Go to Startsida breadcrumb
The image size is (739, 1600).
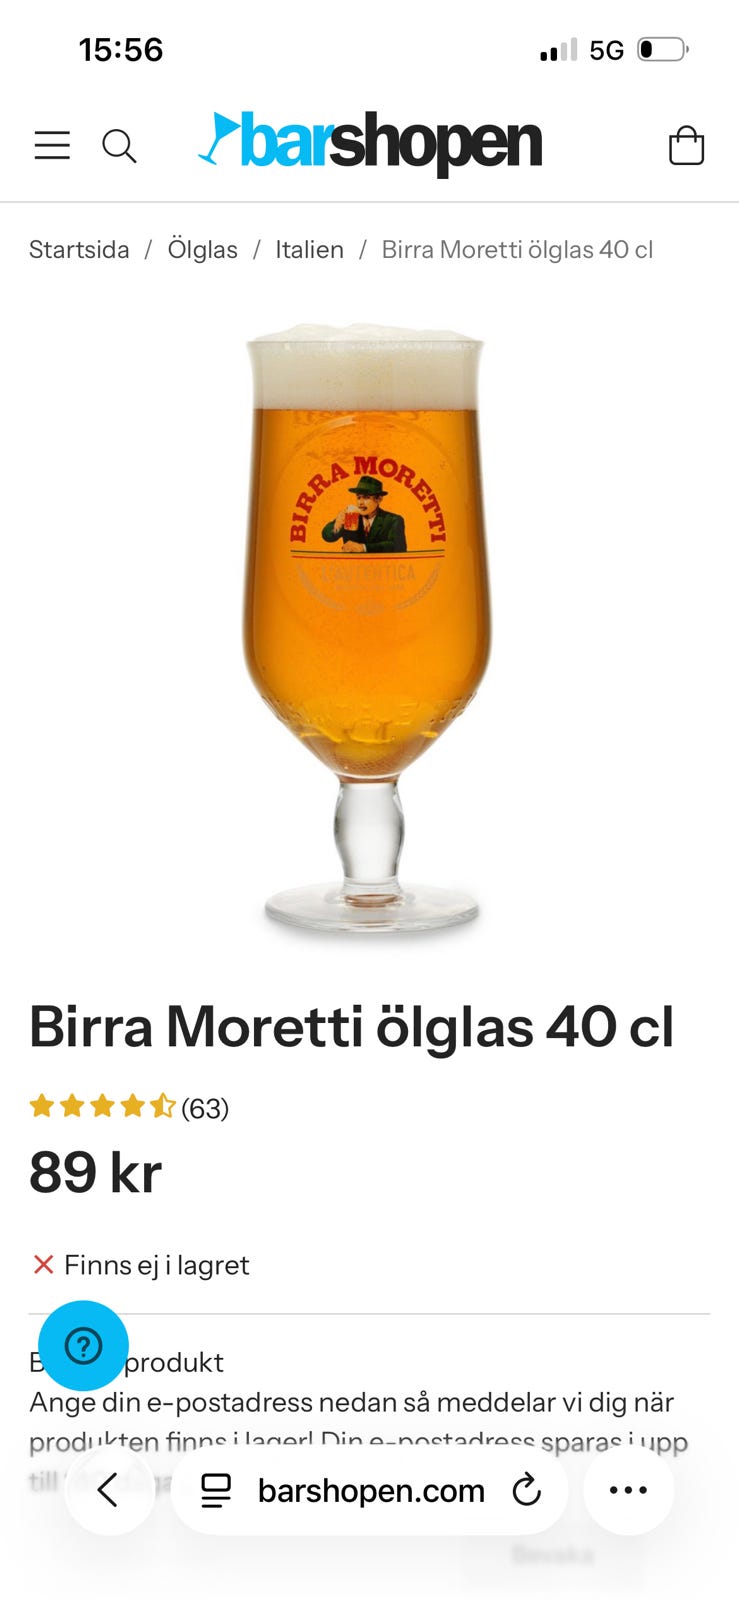tap(79, 250)
